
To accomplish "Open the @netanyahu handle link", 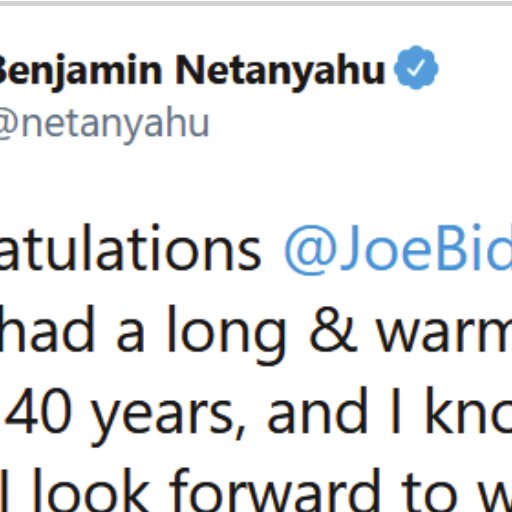I will (x=104, y=125).
